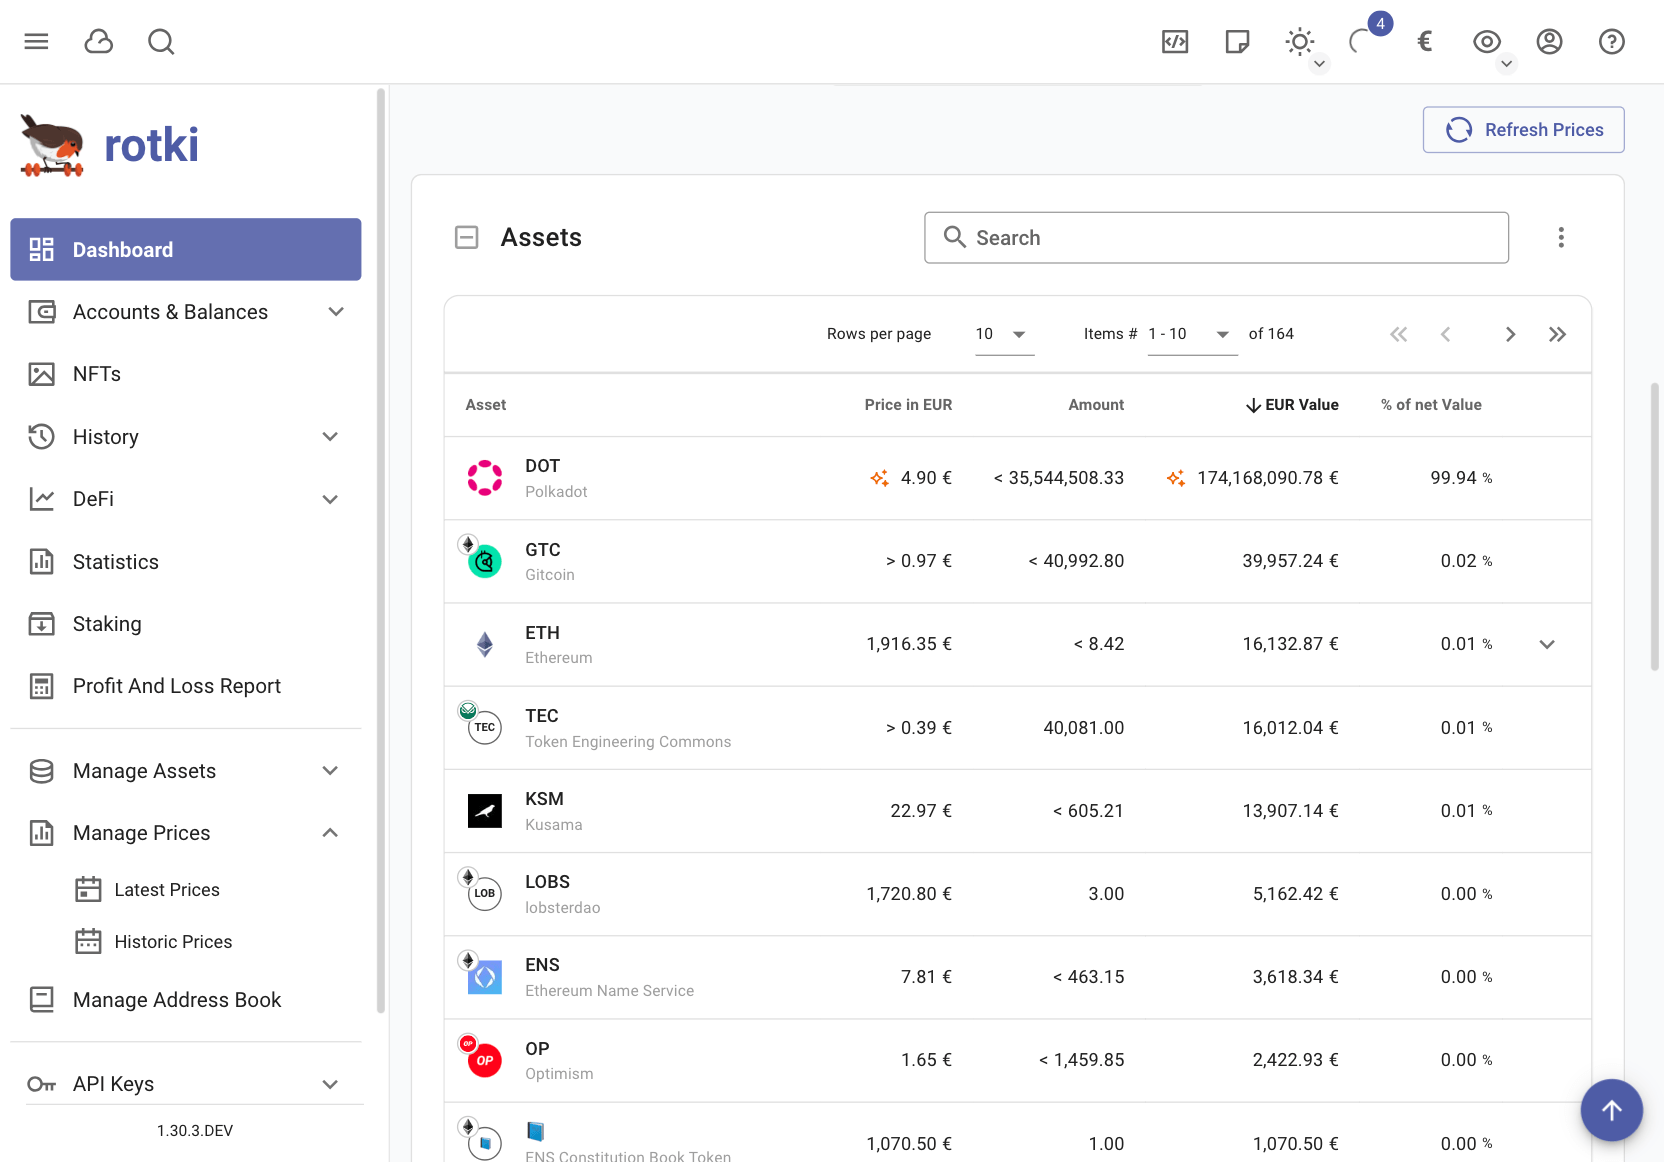Click the DOT Polkadot asset icon
The image size is (1664, 1162).
pyautogui.click(x=485, y=478)
